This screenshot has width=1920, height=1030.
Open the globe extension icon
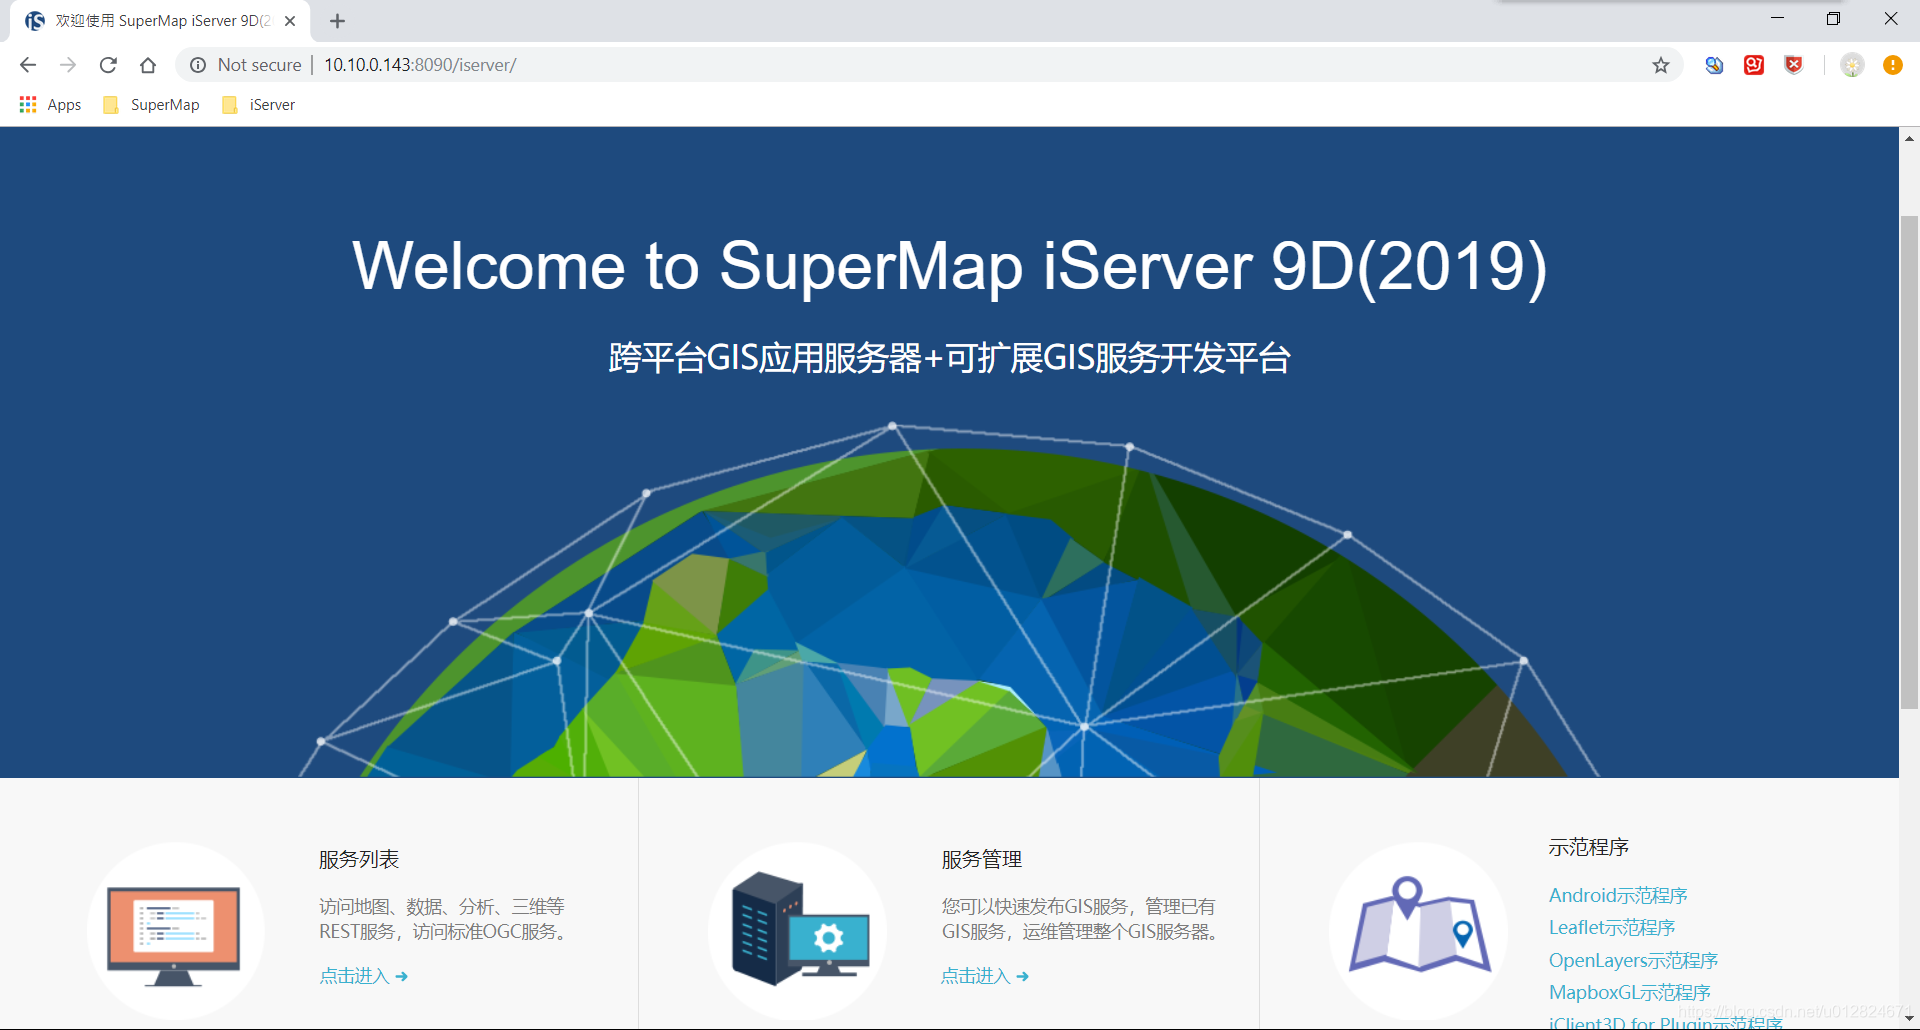[1714, 65]
